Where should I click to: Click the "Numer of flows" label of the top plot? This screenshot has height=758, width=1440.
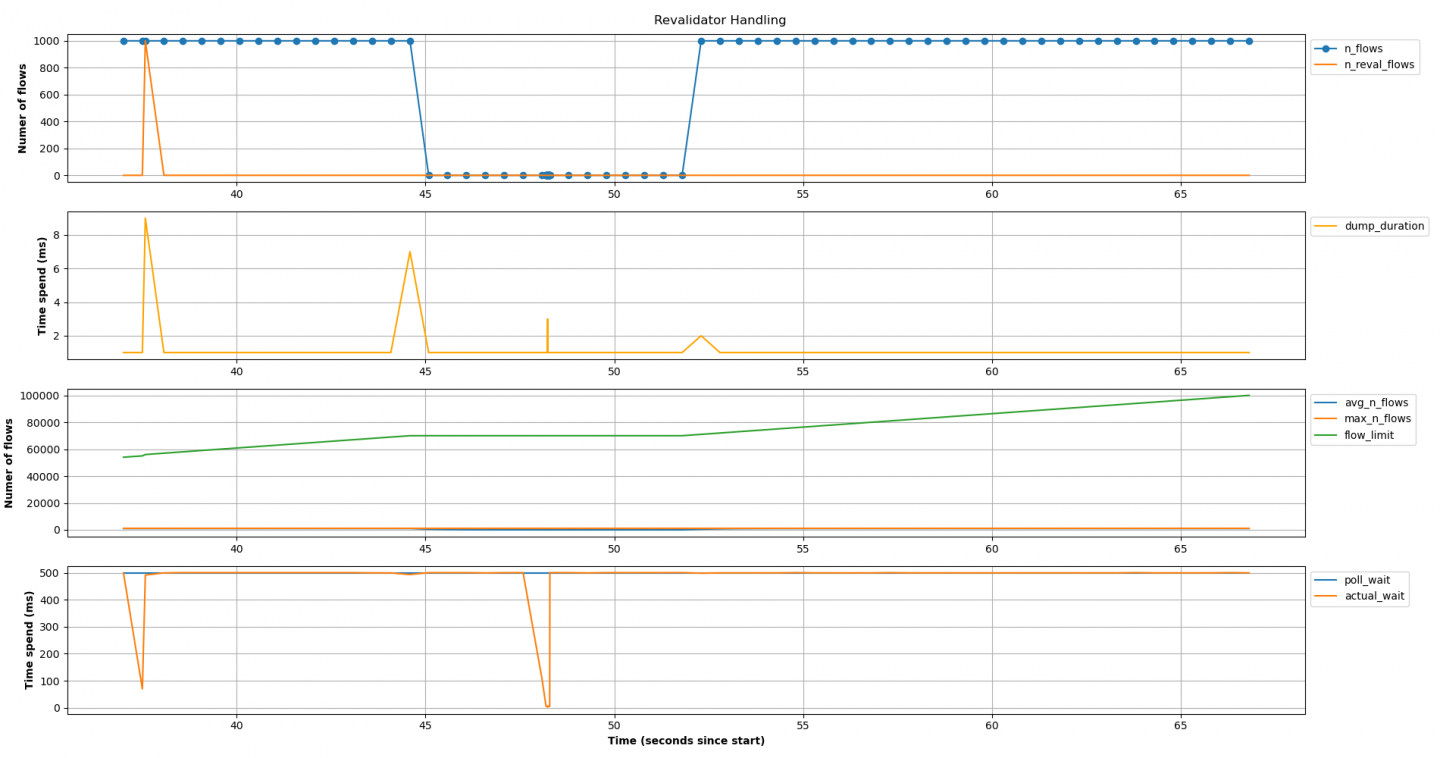click(23, 108)
